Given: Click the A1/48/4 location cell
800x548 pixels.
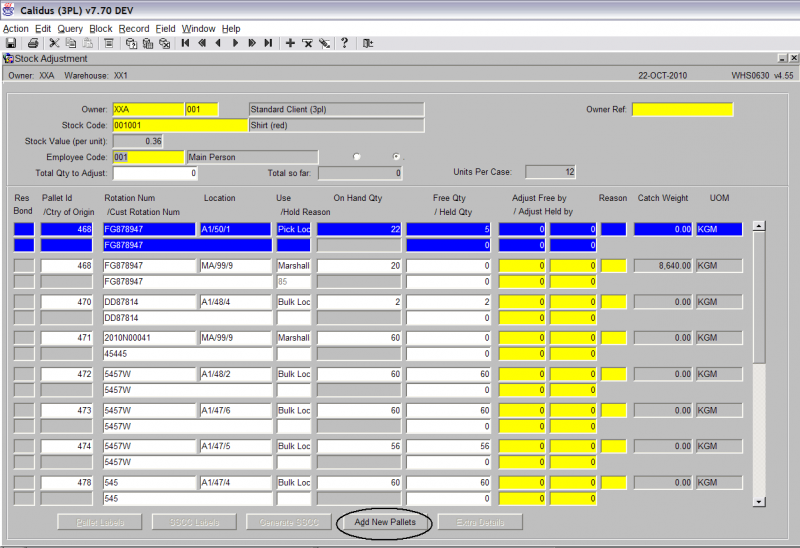Looking at the screenshot, I should point(235,302).
